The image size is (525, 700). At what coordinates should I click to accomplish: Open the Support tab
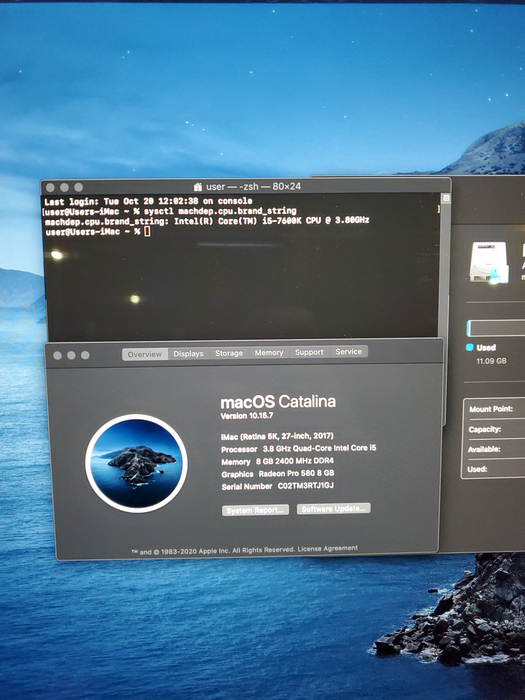pos(309,352)
